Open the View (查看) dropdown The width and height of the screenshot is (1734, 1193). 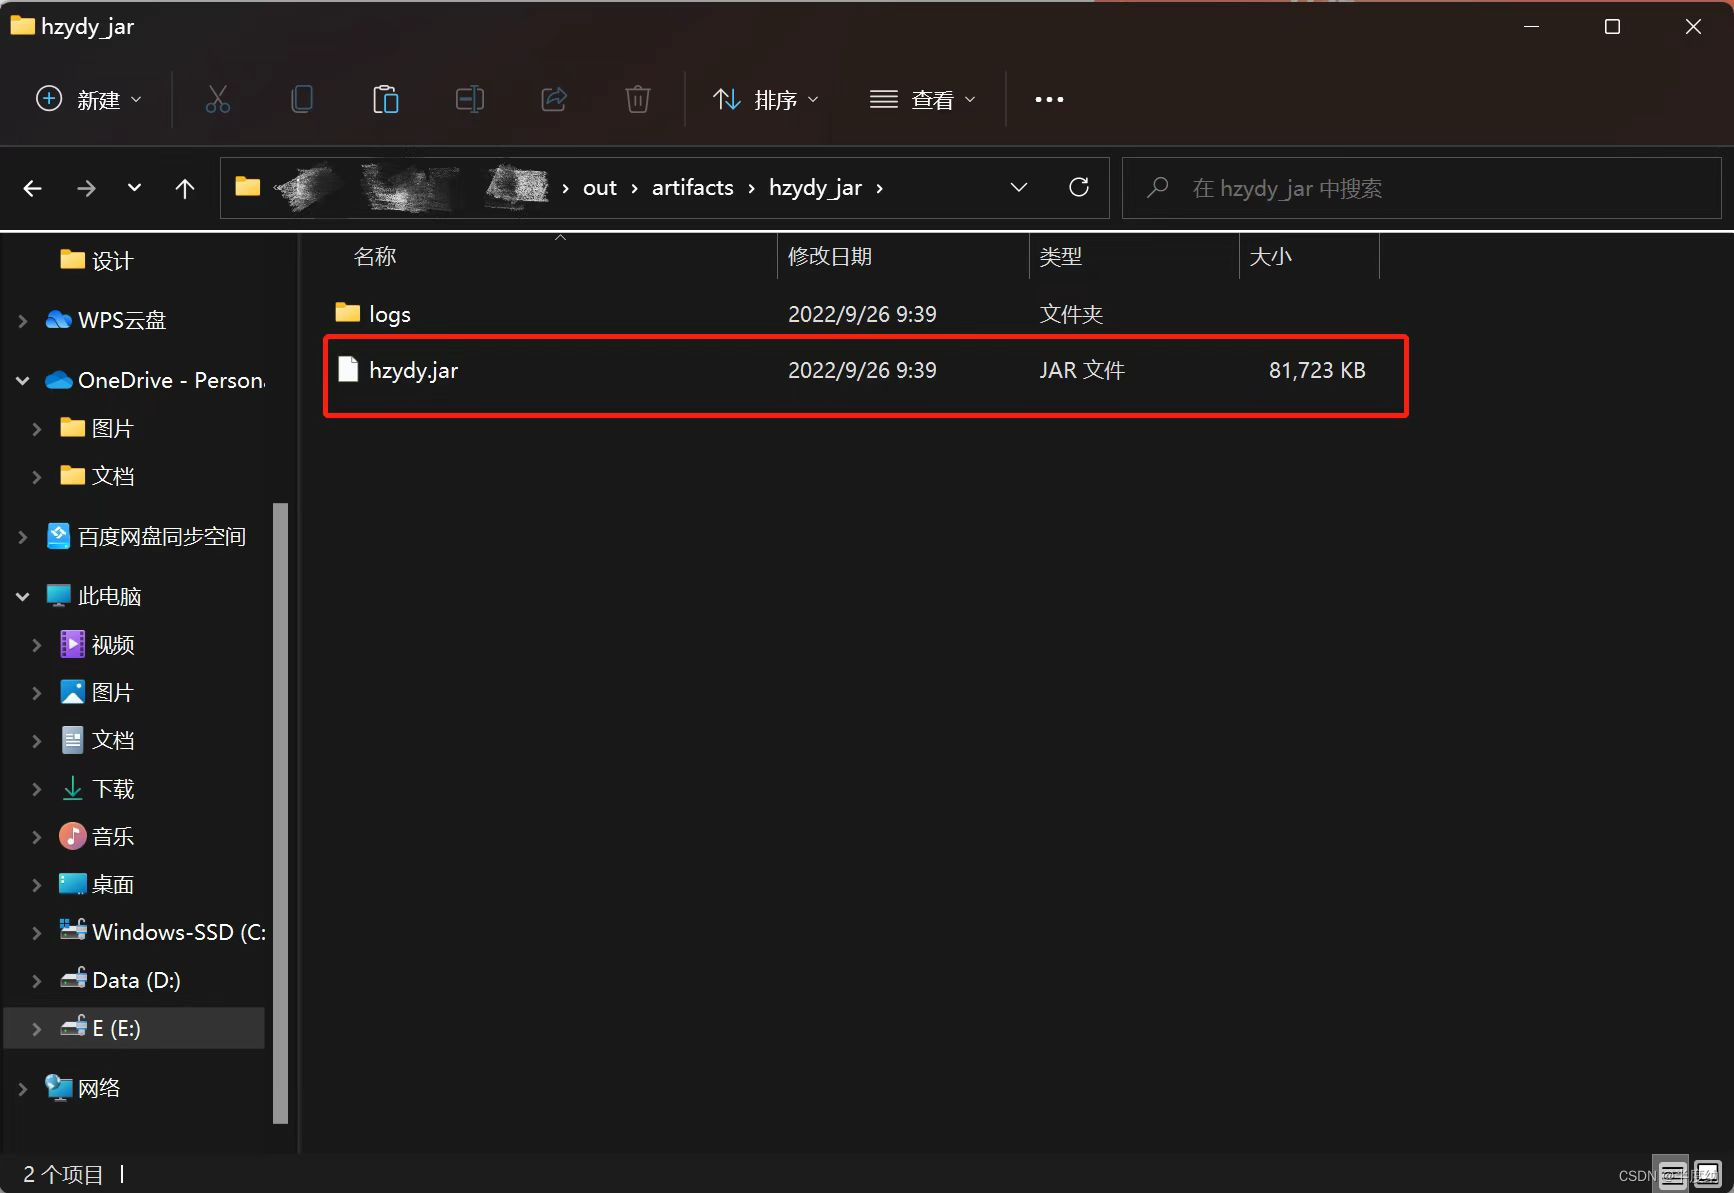(x=923, y=99)
